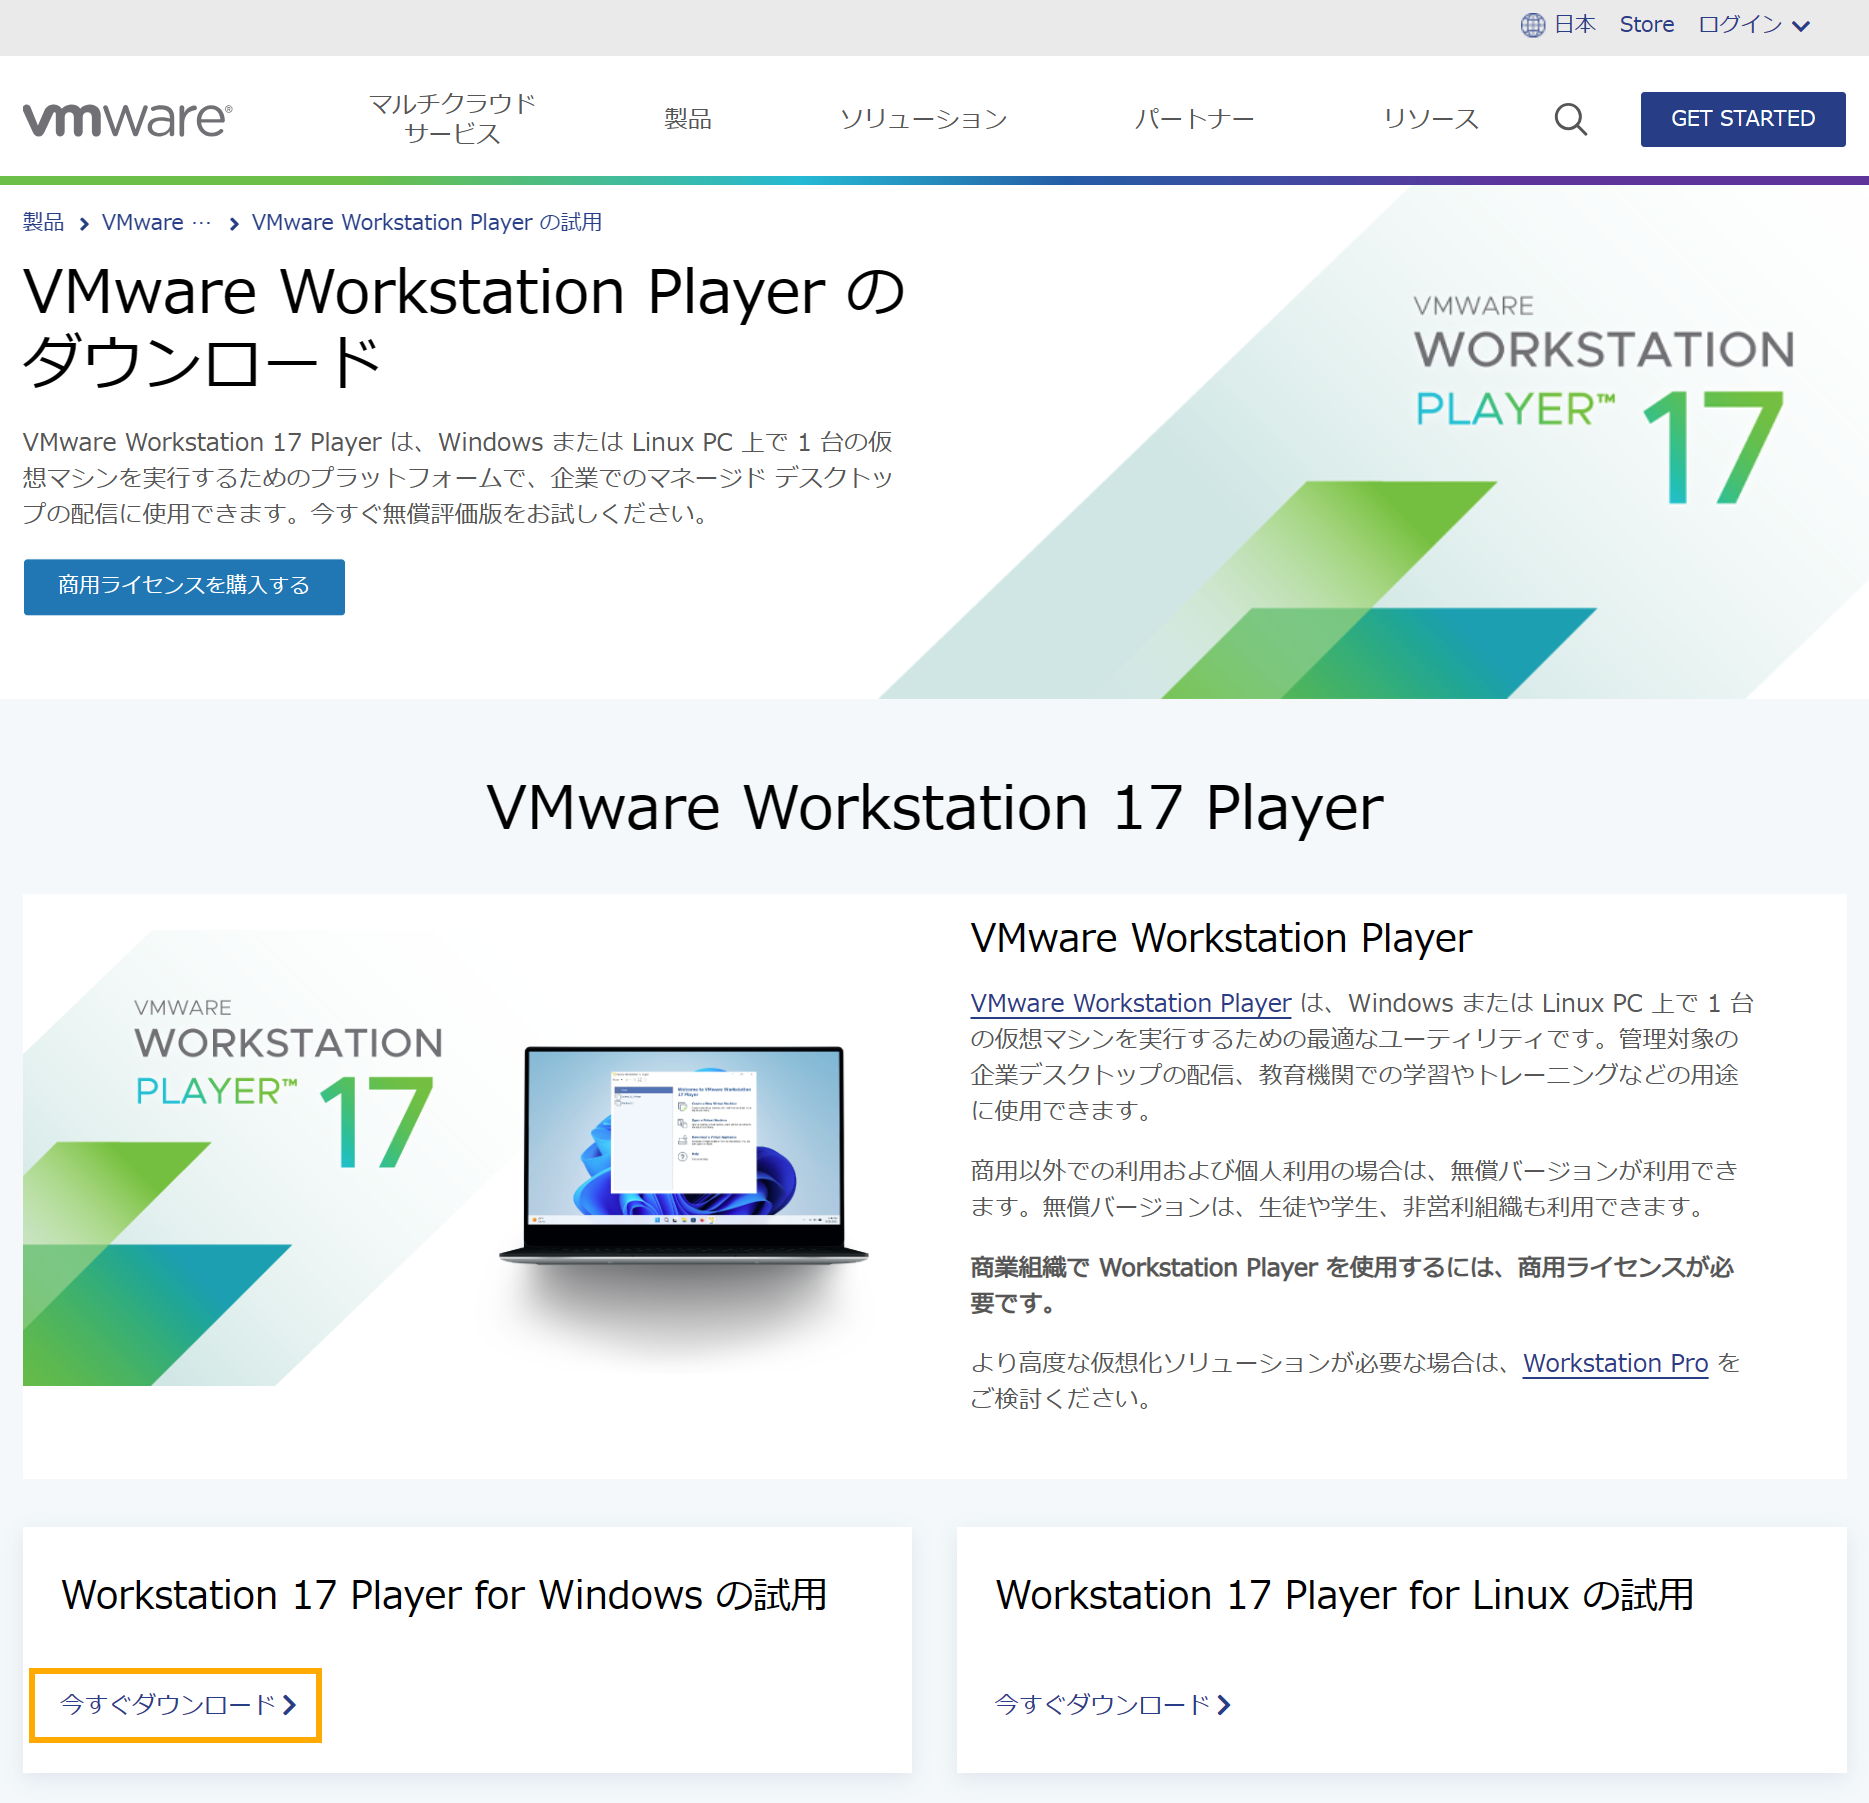
Task: Expand the VMware ··· breadcrumb
Action: coord(157,222)
